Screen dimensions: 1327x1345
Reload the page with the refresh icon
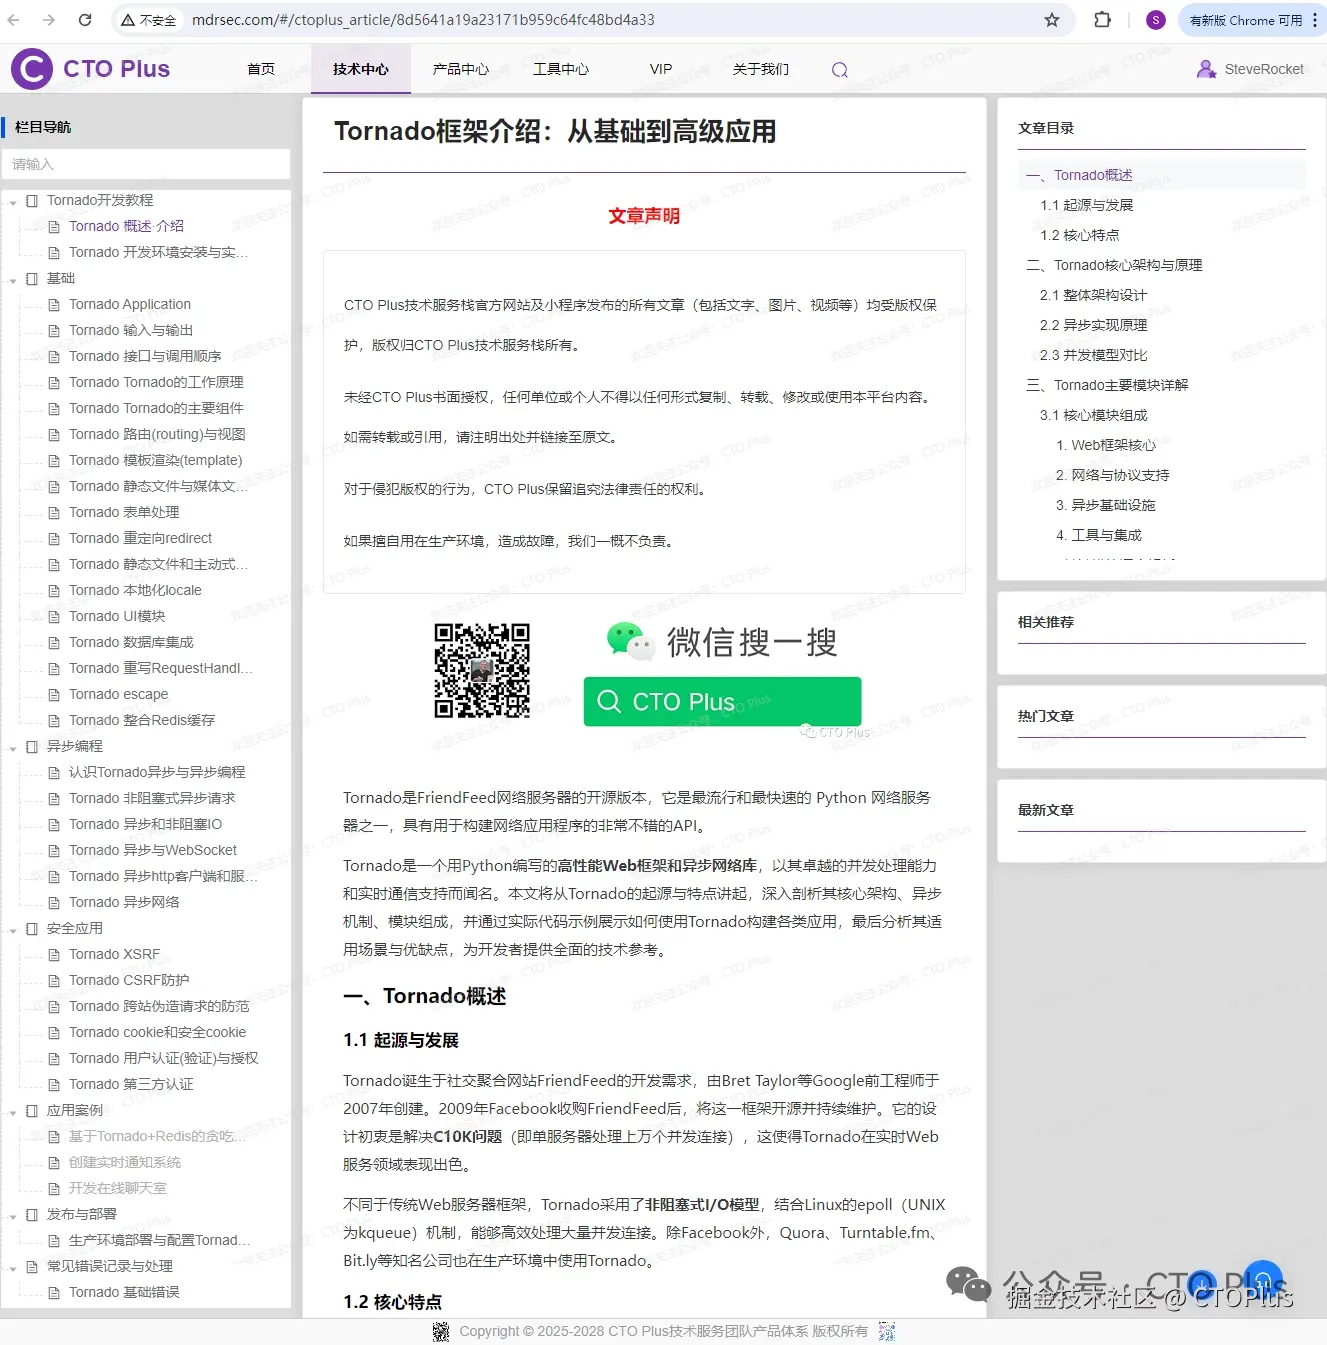(84, 19)
